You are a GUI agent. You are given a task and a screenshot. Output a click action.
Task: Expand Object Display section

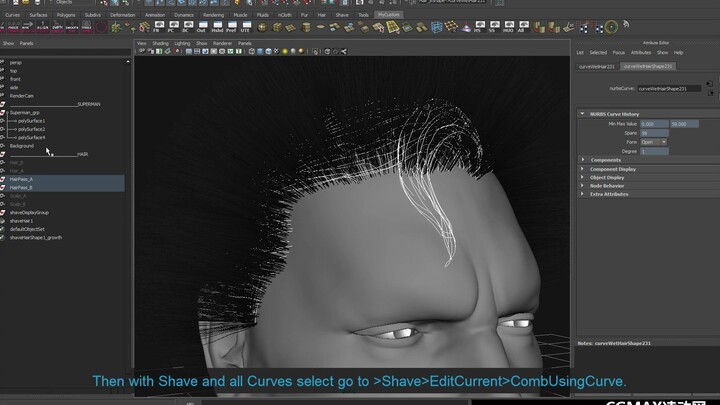pos(583,177)
